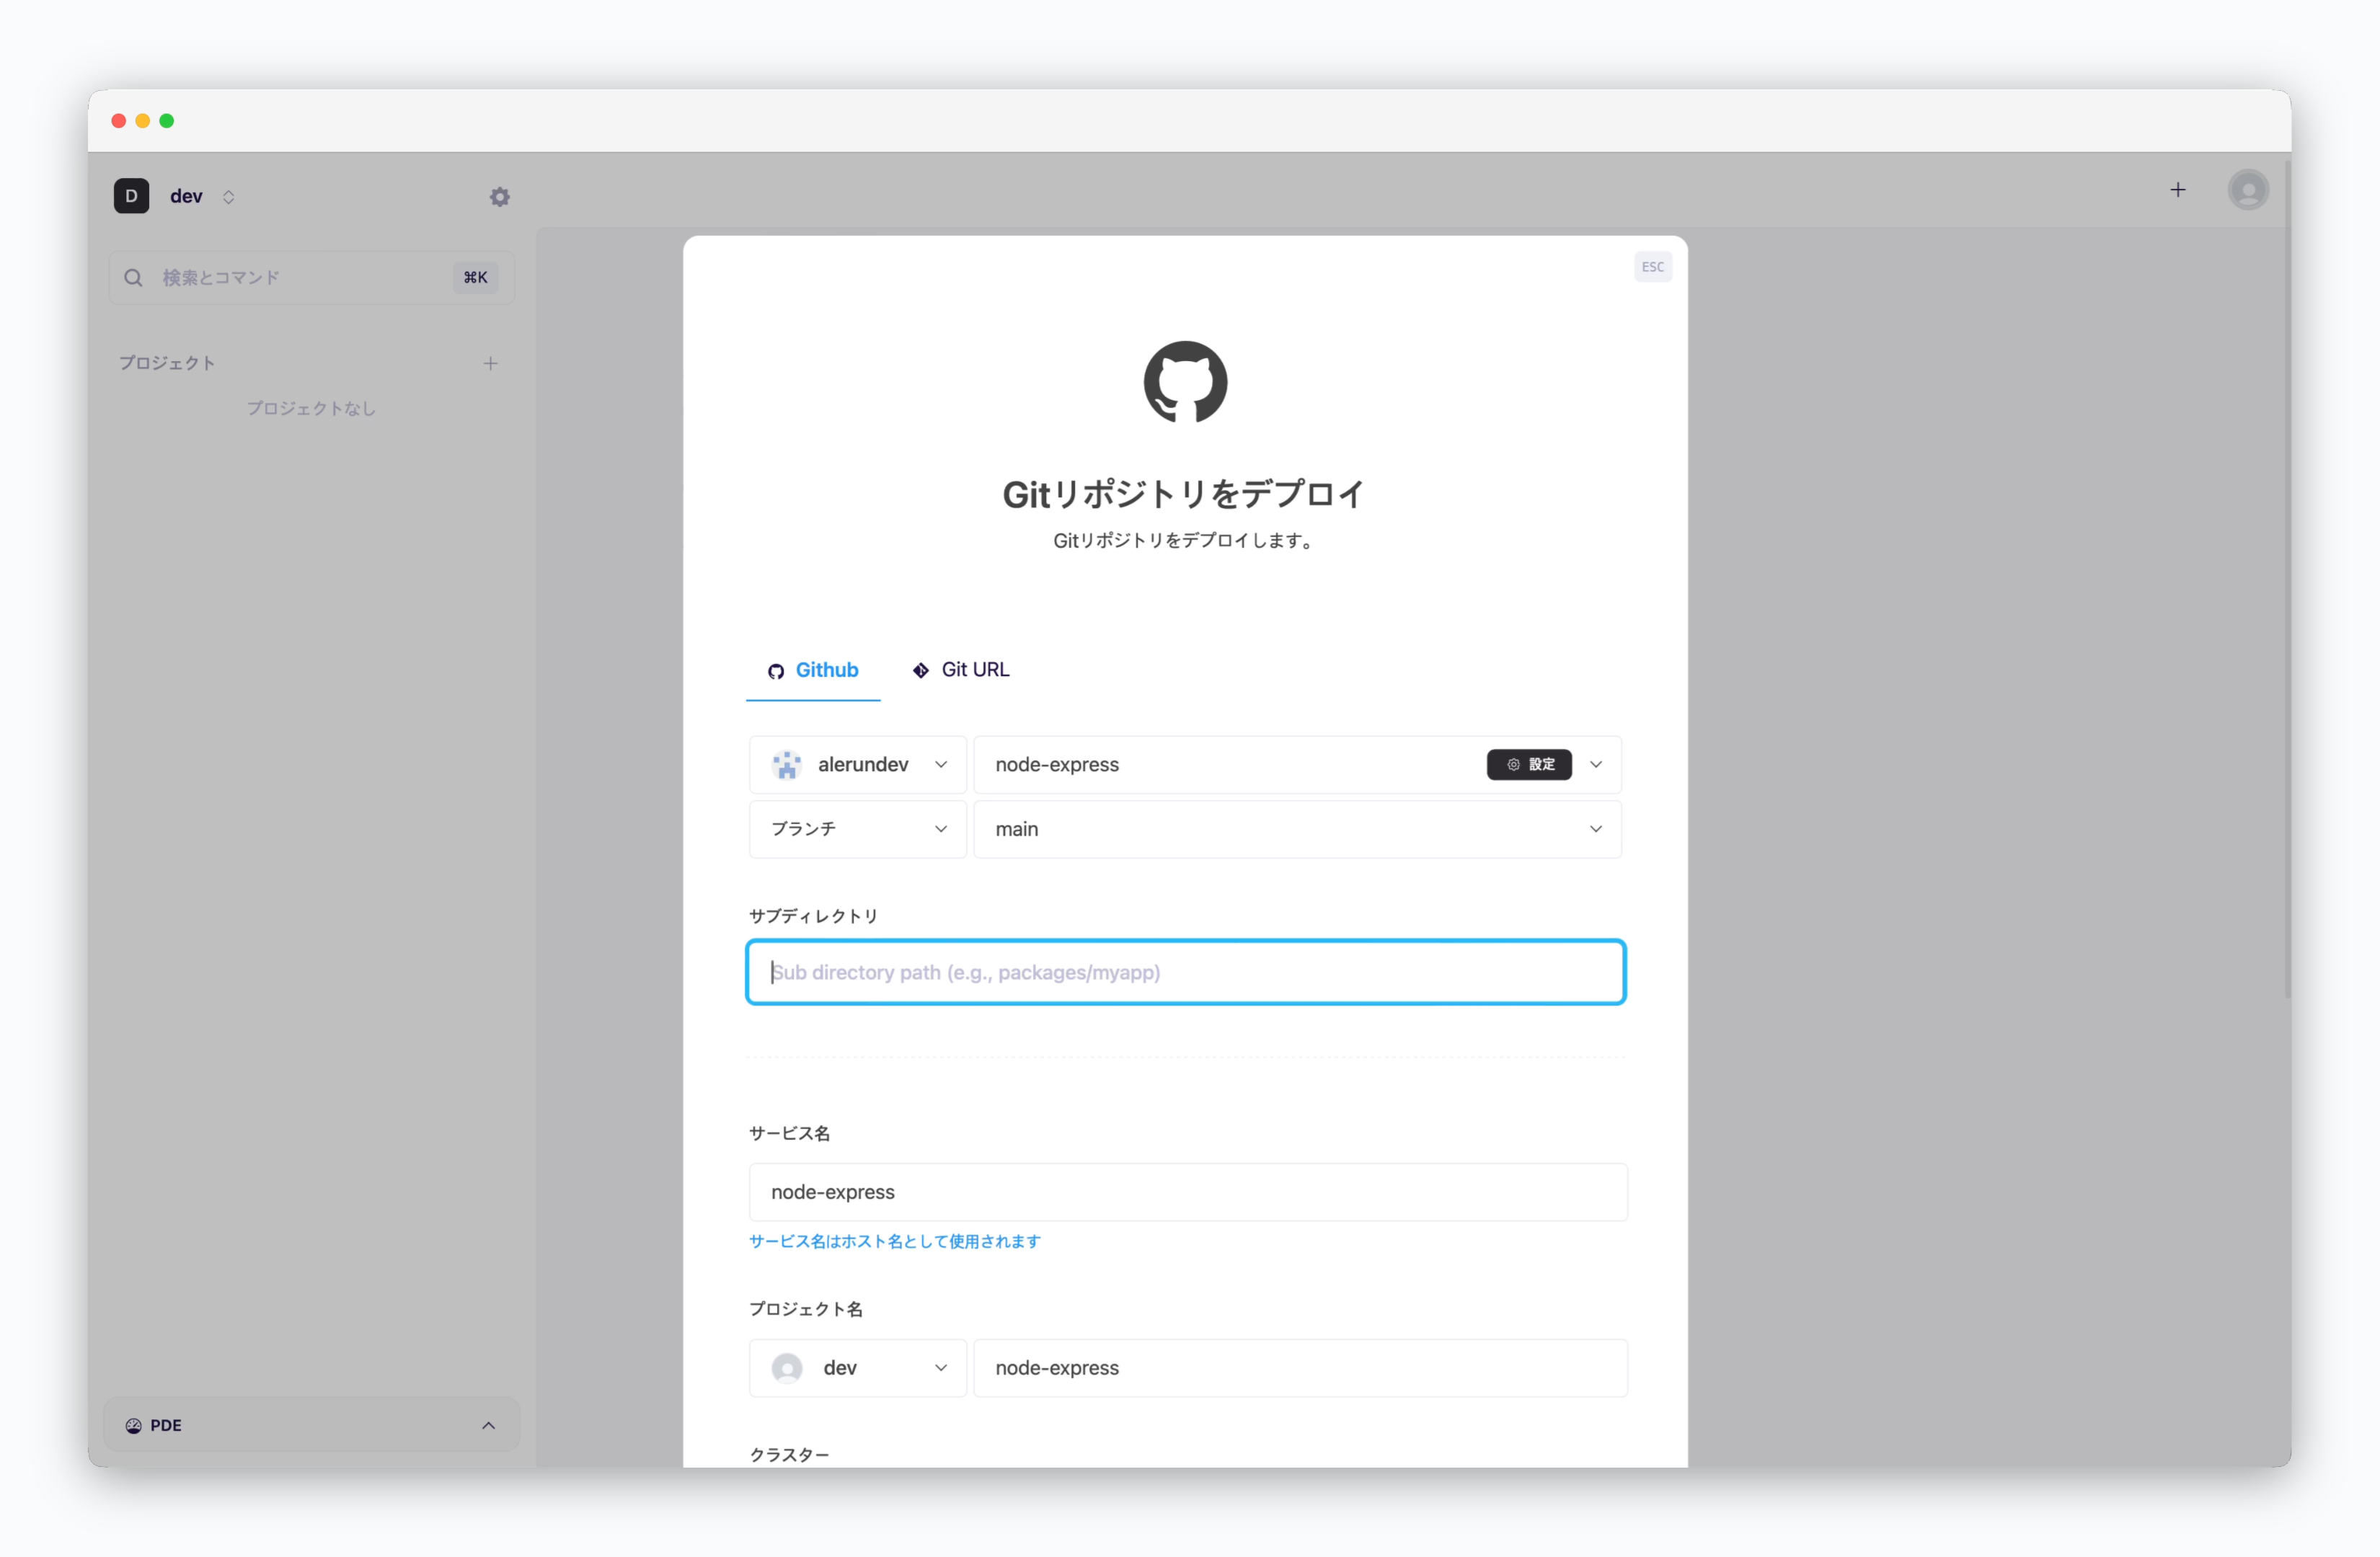This screenshot has width=2380, height=1557.
Task: Click the search magnifier icon
Action: (x=133, y=278)
